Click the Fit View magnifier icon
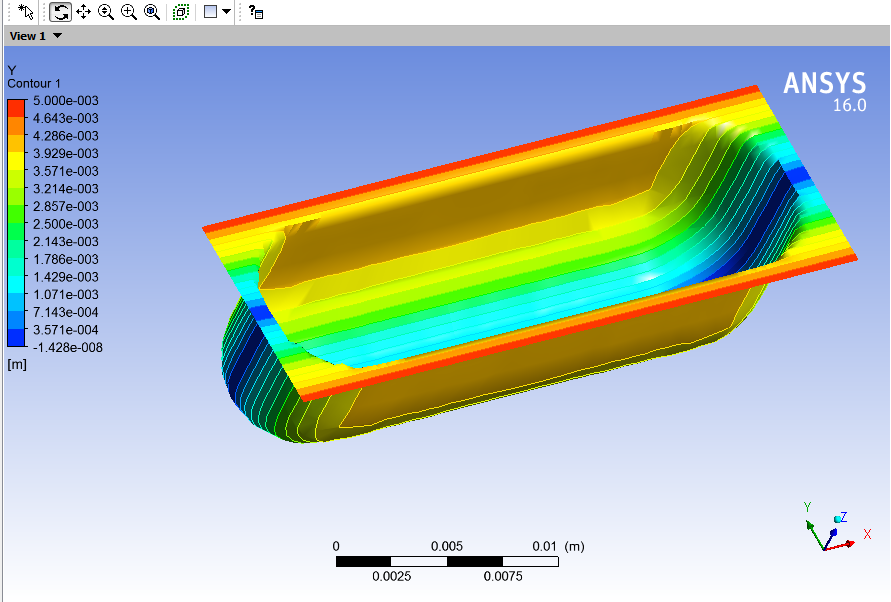 click(x=150, y=12)
